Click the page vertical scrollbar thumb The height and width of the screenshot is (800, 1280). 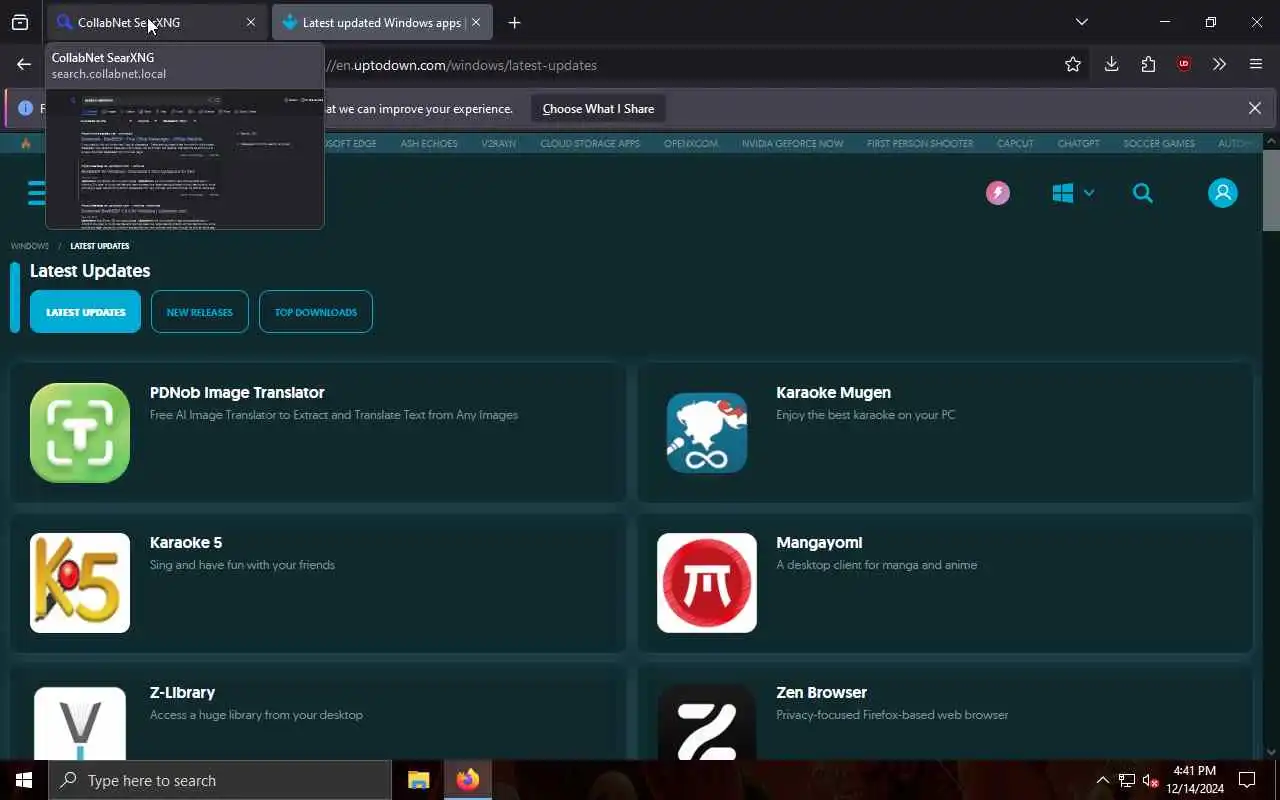pos(1271,190)
